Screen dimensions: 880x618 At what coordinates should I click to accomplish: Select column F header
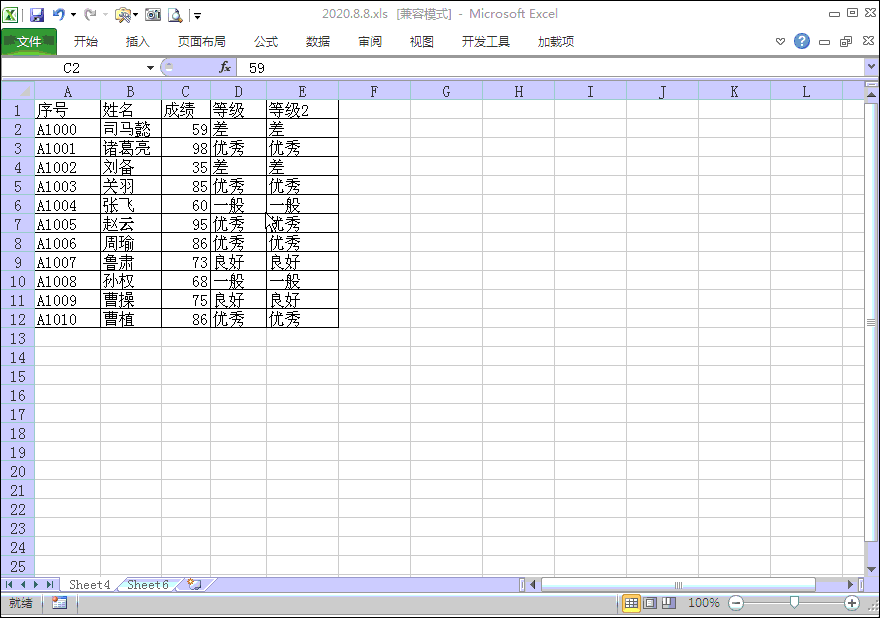pos(374,91)
